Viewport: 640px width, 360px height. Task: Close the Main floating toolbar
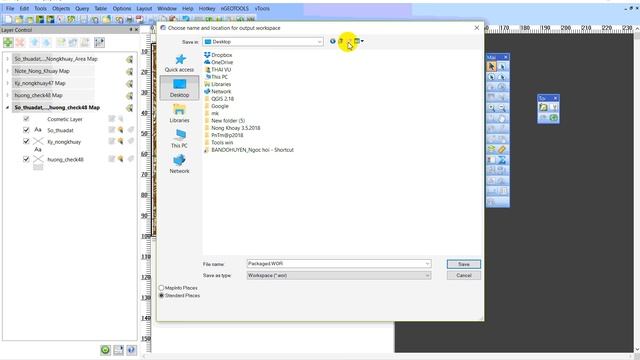(506, 57)
